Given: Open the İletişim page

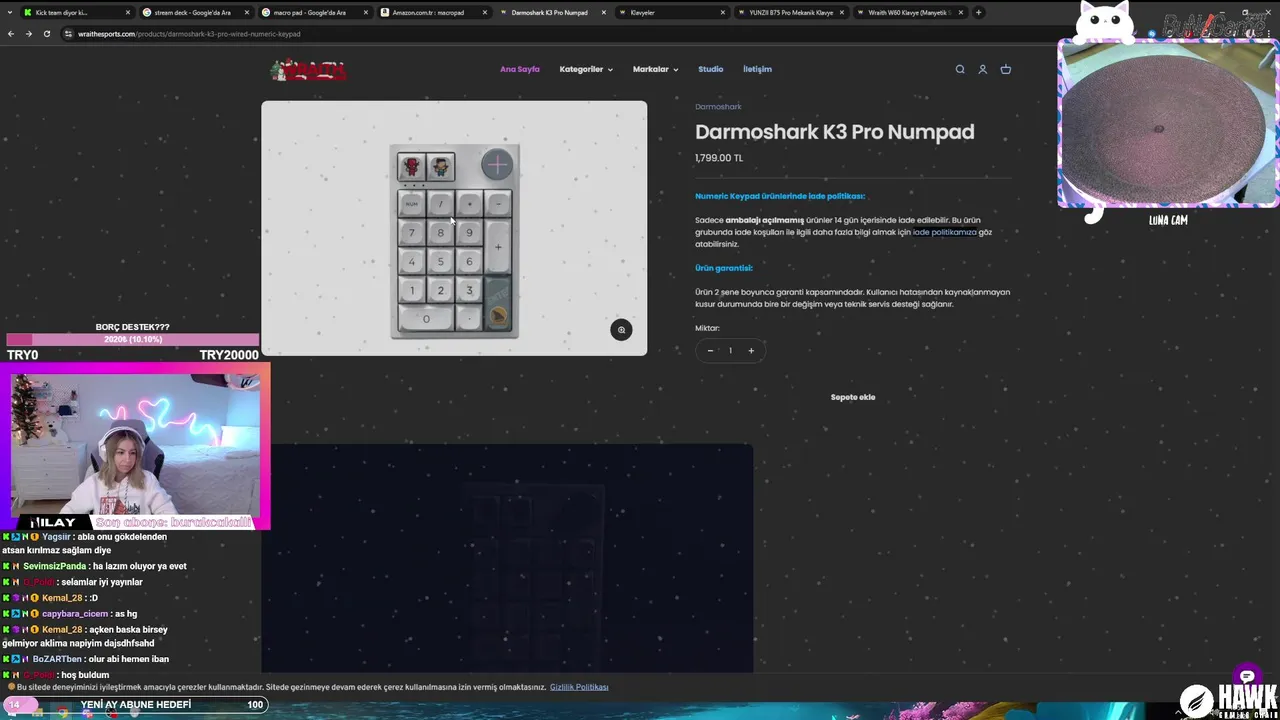Looking at the screenshot, I should point(757,69).
